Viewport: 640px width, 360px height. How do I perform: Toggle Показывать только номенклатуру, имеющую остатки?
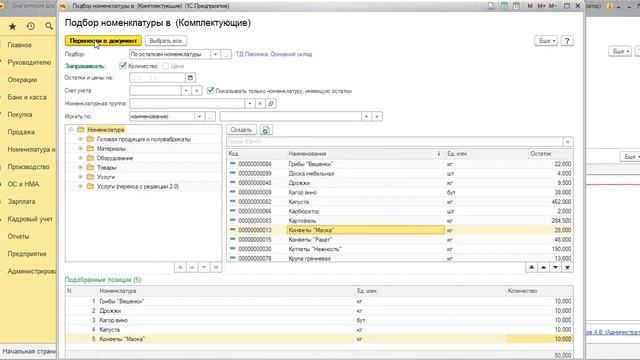pyautogui.click(x=210, y=91)
